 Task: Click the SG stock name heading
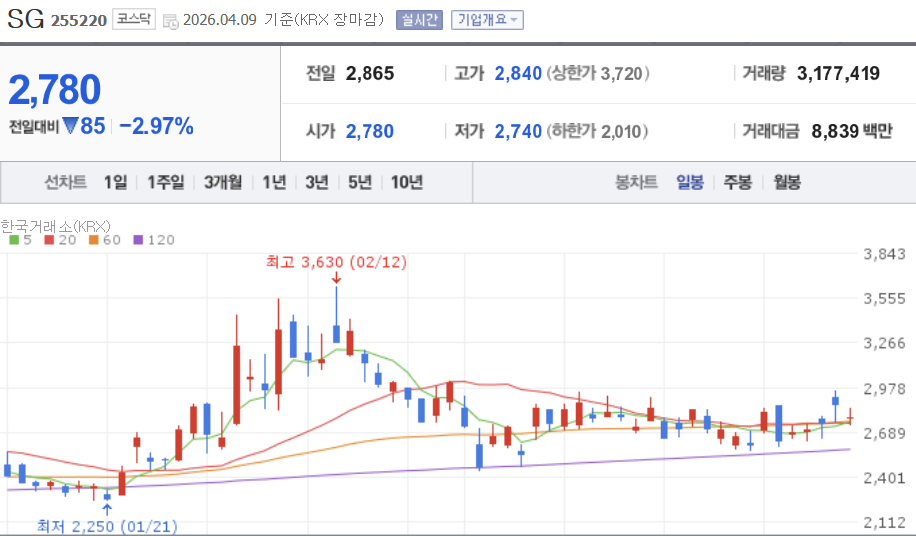[26, 19]
